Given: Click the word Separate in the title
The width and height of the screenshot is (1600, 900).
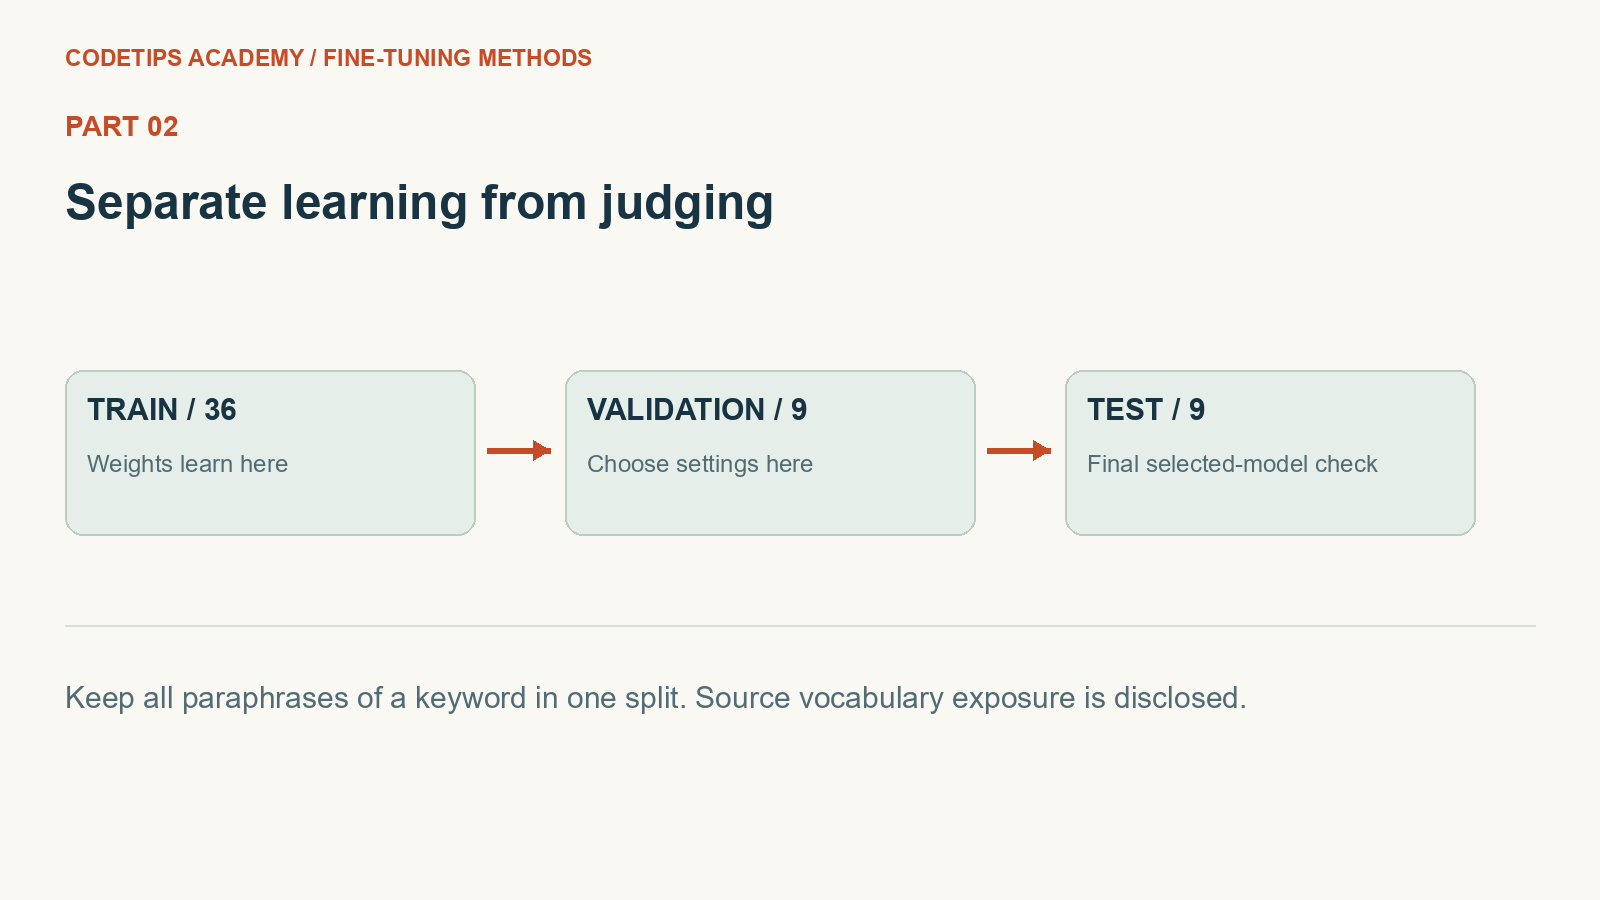Looking at the screenshot, I should point(167,204).
